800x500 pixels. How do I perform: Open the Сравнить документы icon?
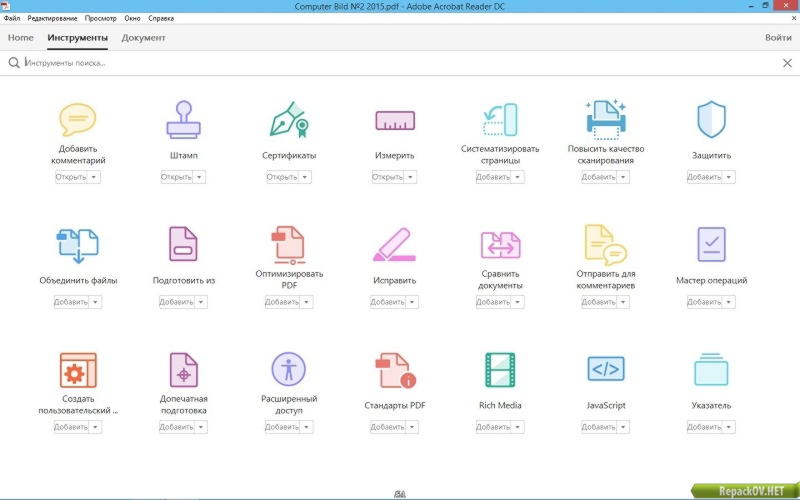pyautogui.click(x=500, y=245)
